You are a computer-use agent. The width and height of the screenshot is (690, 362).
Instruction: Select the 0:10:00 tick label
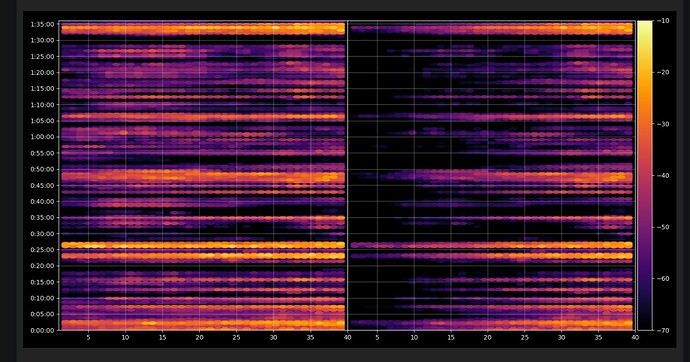pos(42,298)
